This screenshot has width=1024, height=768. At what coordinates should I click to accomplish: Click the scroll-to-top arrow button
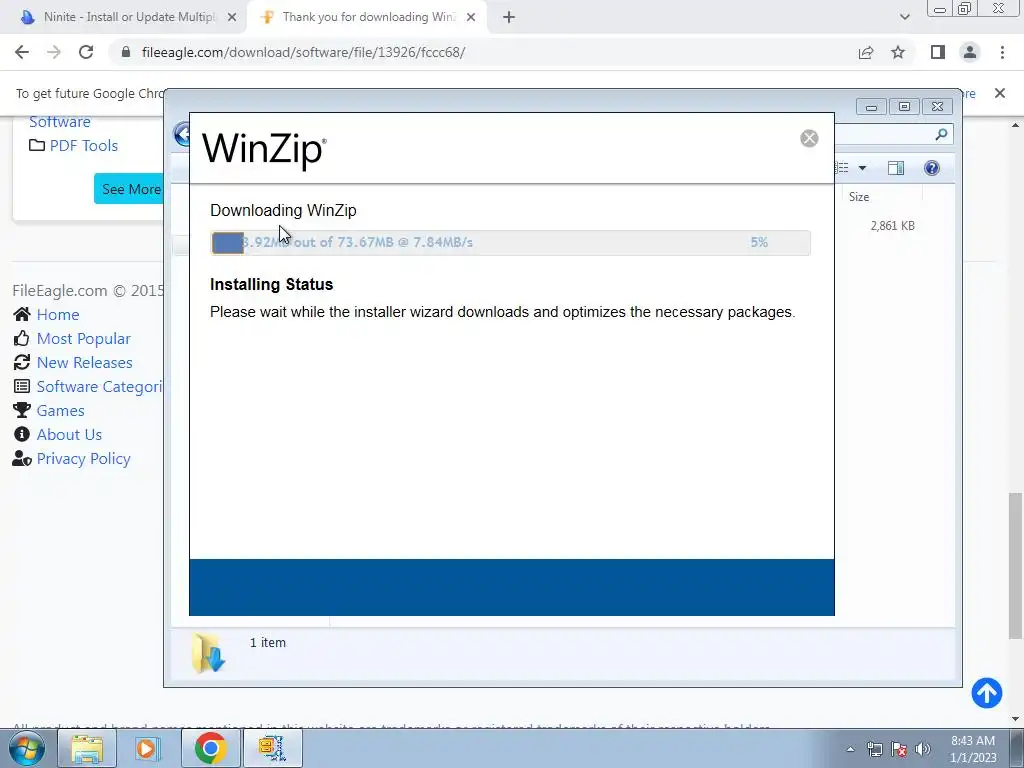(986, 692)
